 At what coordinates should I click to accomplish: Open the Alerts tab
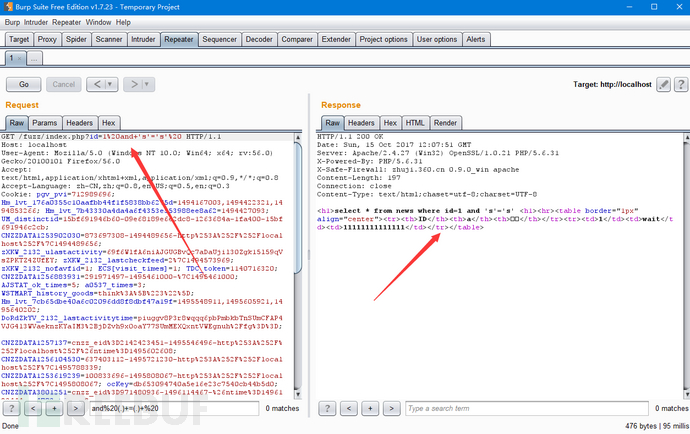476,39
